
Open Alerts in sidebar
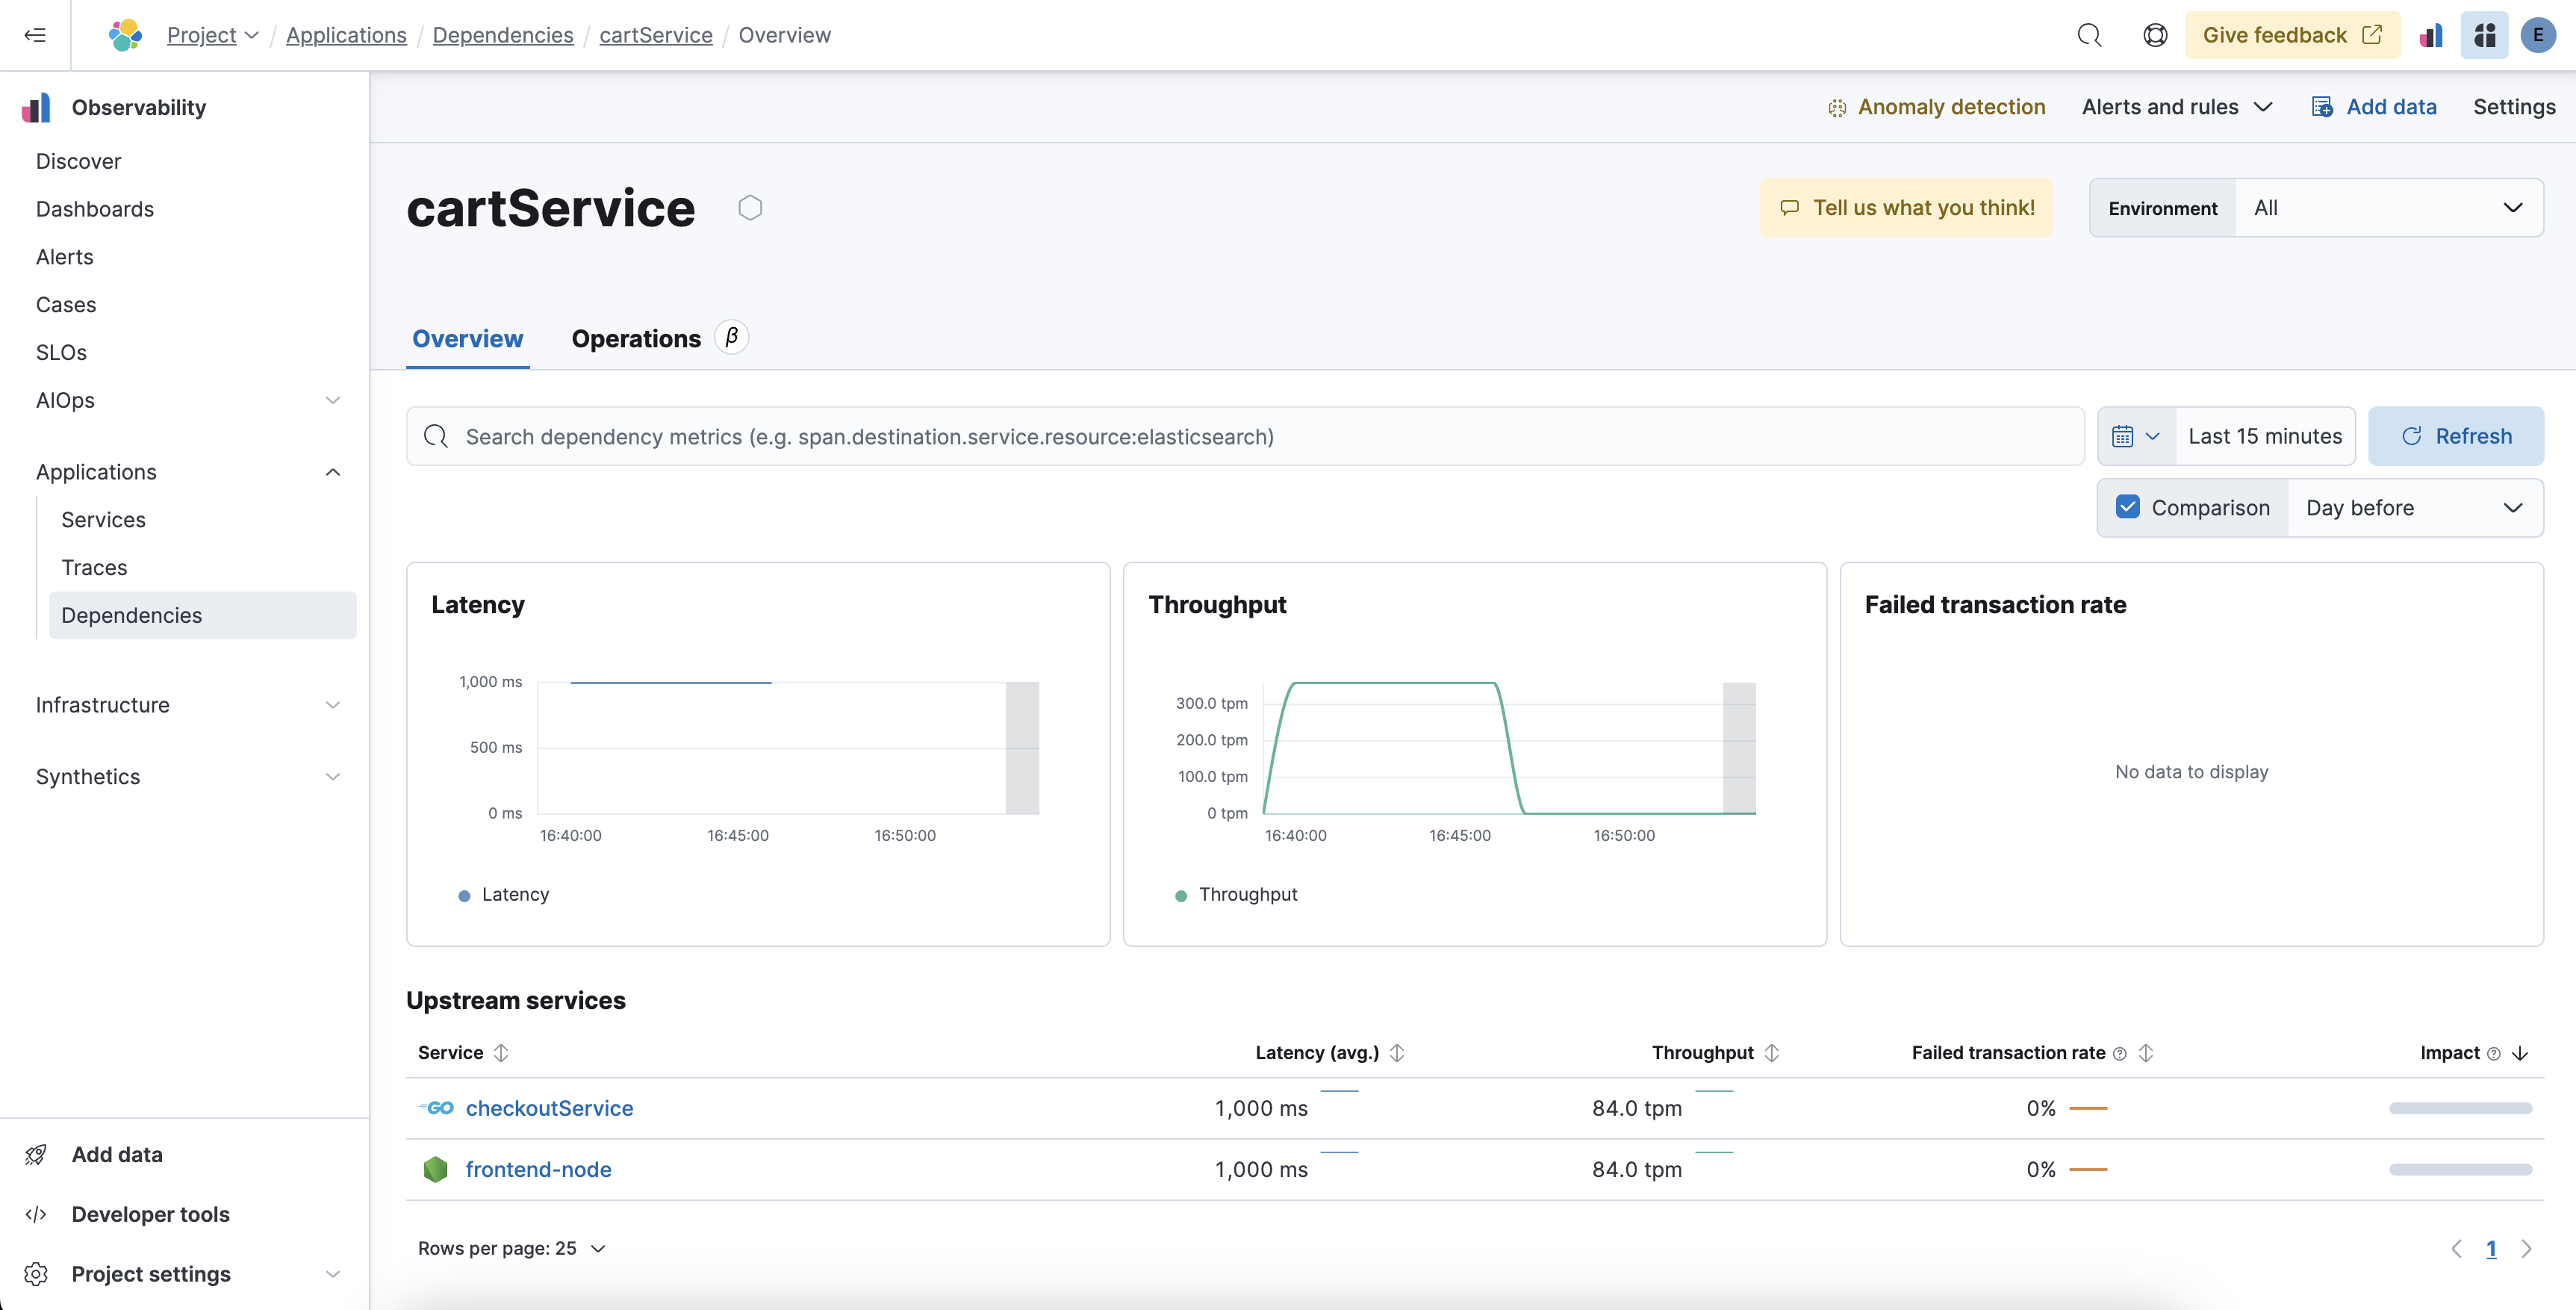(x=64, y=257)
